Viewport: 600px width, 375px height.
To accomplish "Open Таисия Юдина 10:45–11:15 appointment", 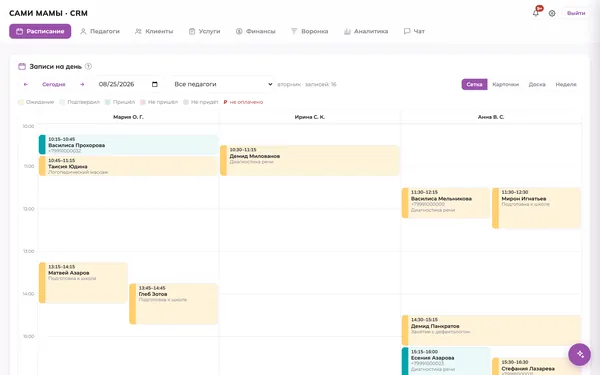I will coord(129,166).
